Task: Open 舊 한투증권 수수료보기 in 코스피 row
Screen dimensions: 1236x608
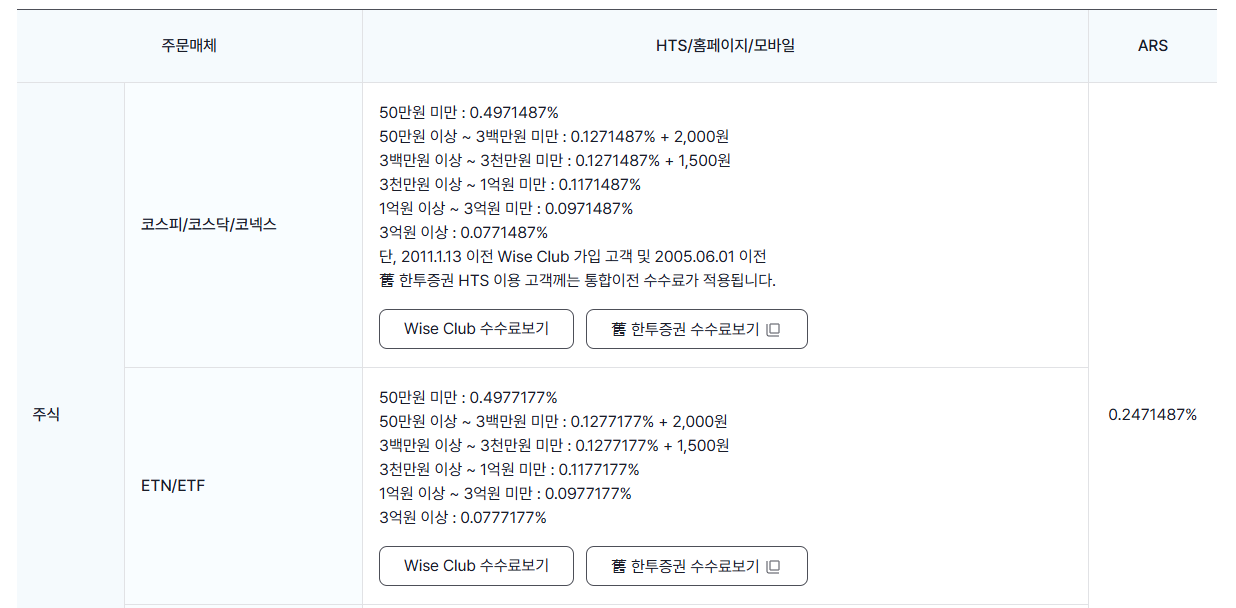Action: click(696, 329)
